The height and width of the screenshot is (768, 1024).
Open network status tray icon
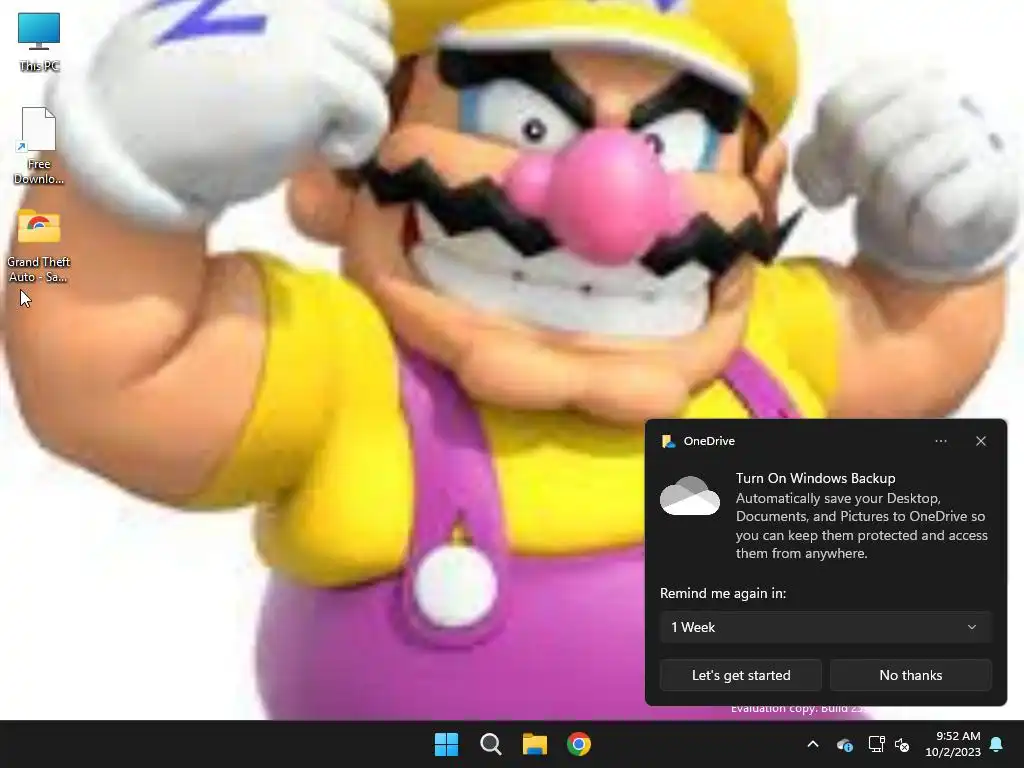tap(876, 744)
